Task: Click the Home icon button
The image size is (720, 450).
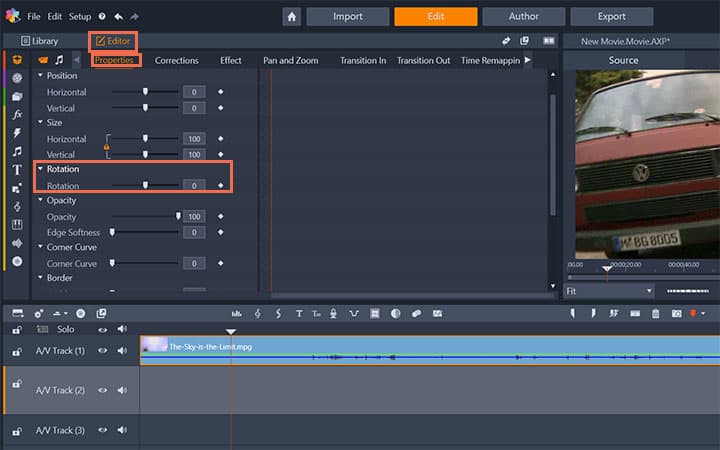Action: coord(292,17)
